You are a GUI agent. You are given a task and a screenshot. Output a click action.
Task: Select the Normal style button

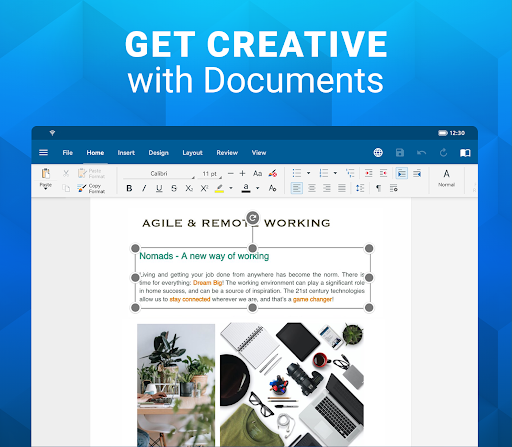446,178
